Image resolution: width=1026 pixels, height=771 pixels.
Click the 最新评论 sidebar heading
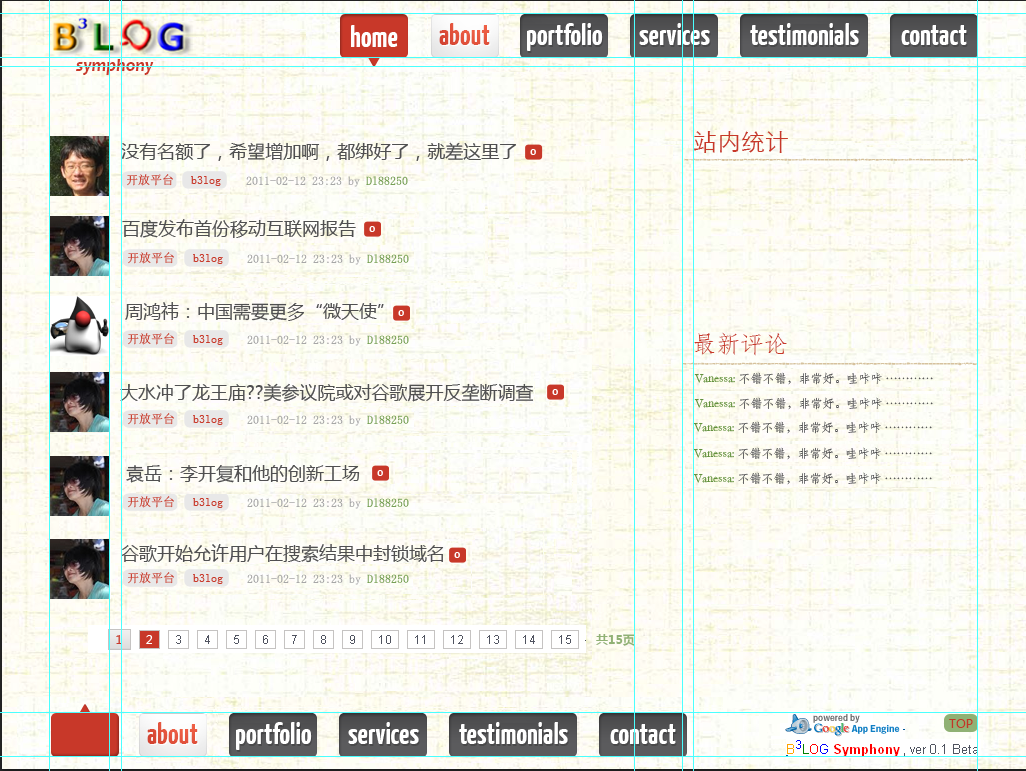pyautogui.click(x=740, y=344)
